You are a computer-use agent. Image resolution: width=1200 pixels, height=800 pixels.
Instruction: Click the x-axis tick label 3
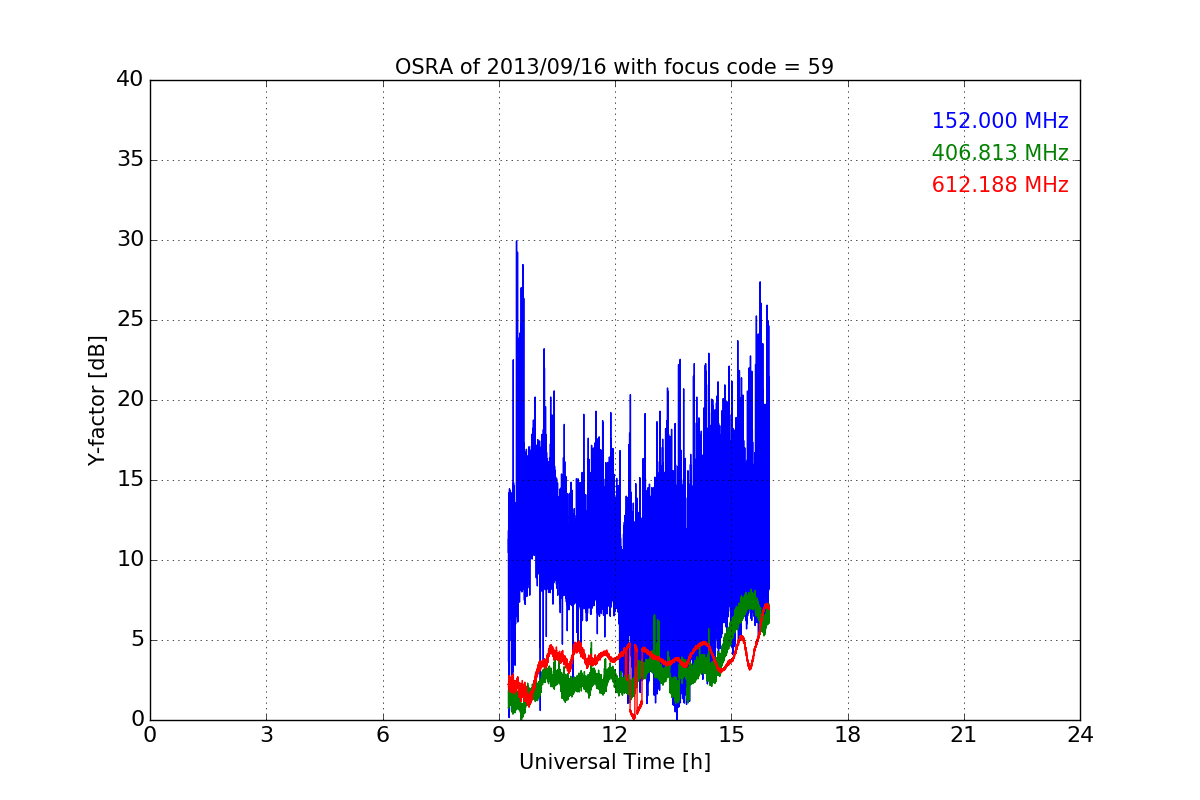click(266, 735)
